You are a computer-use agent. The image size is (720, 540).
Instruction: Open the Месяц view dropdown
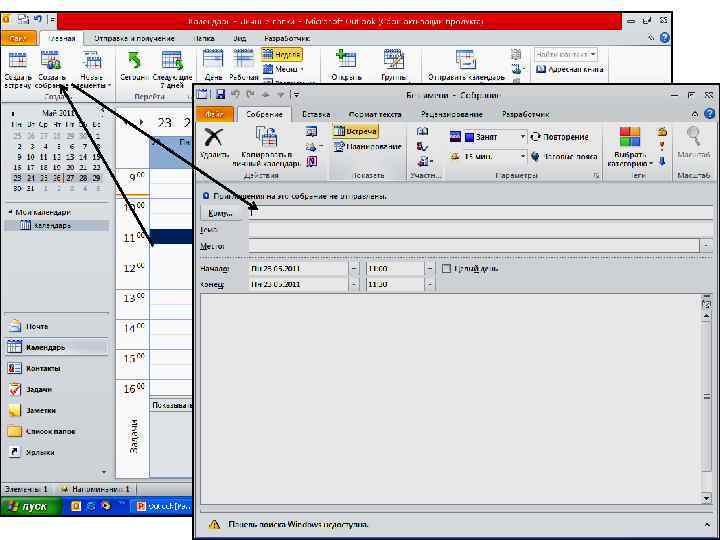[x=284, y=69]
